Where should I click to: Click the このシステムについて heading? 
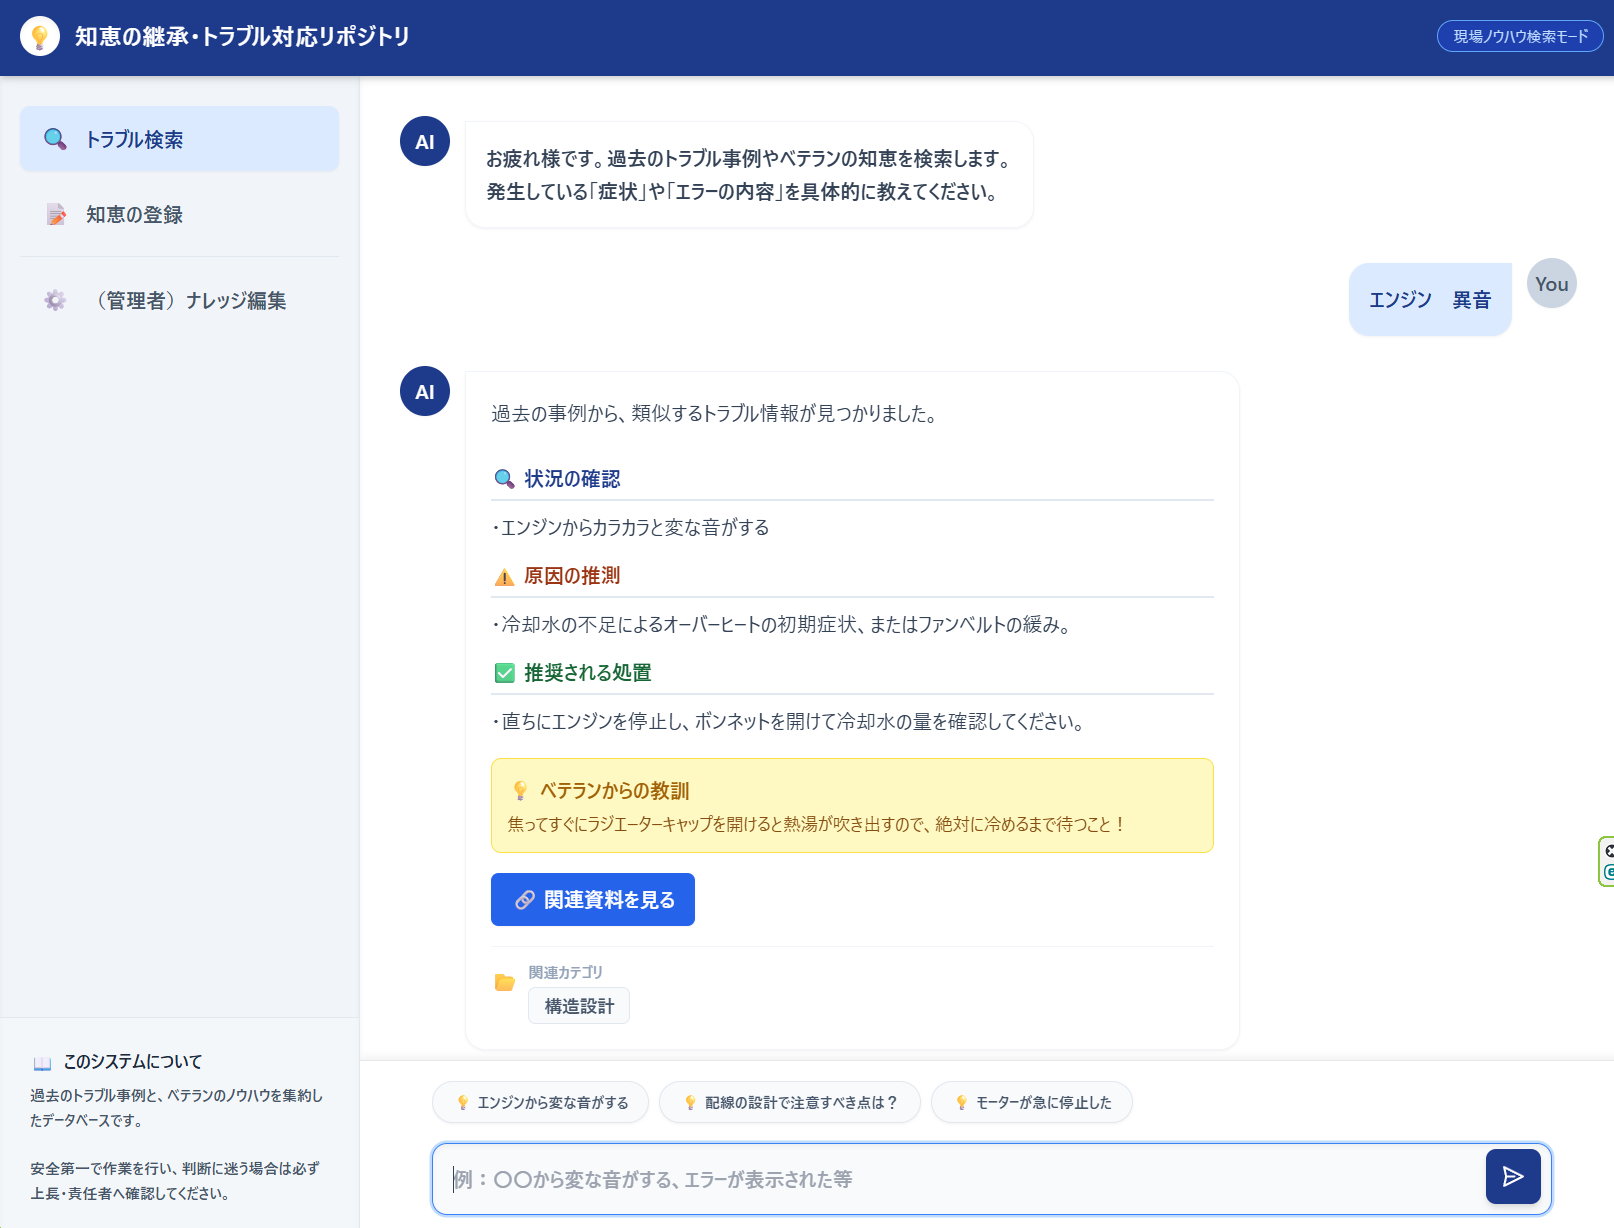133,1061
